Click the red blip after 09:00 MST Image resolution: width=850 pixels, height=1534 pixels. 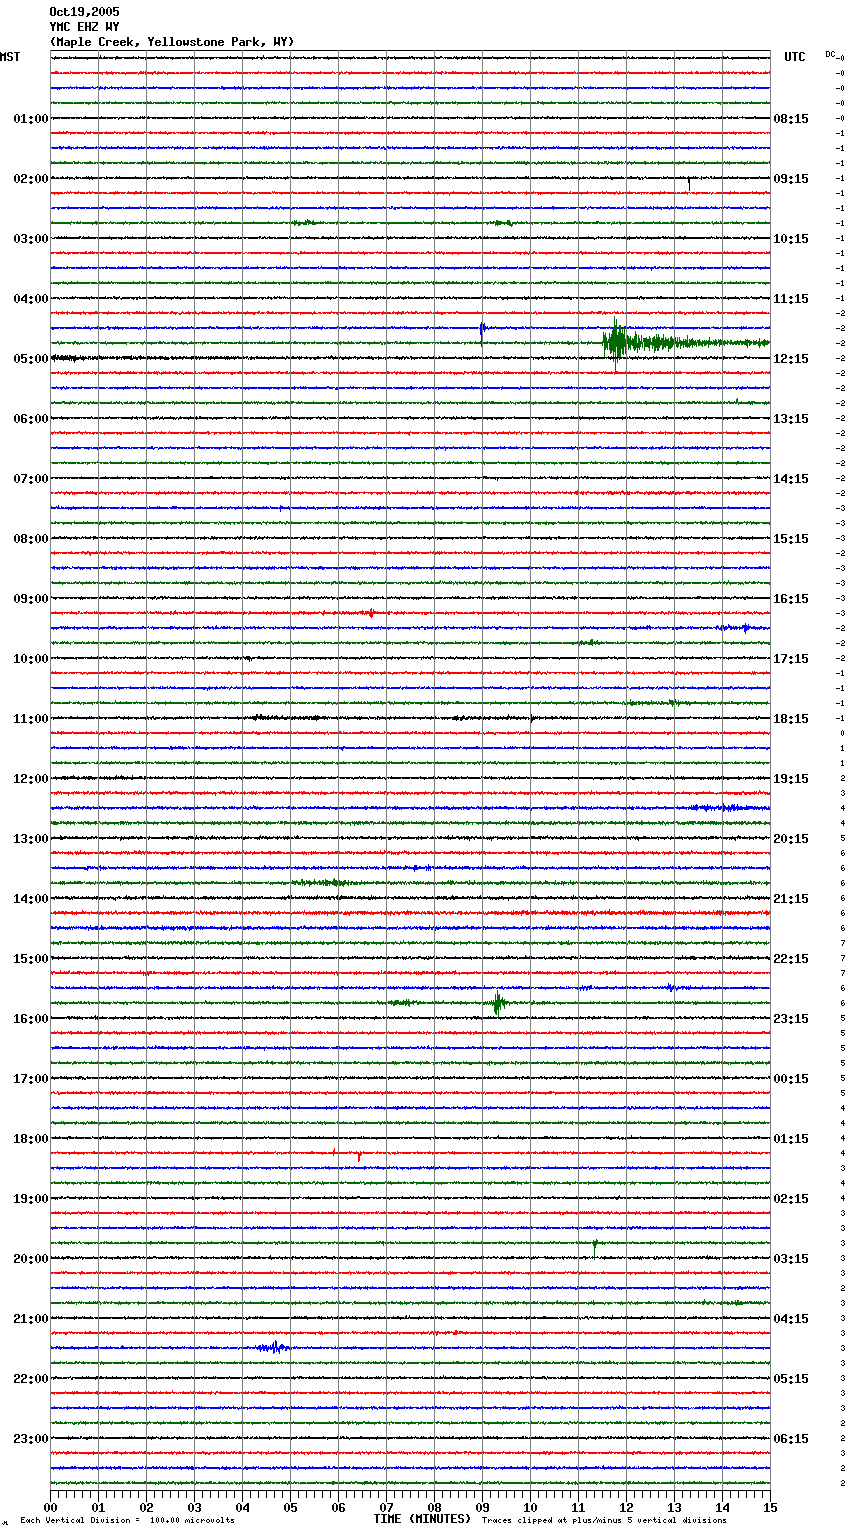(x=371, y=613)
